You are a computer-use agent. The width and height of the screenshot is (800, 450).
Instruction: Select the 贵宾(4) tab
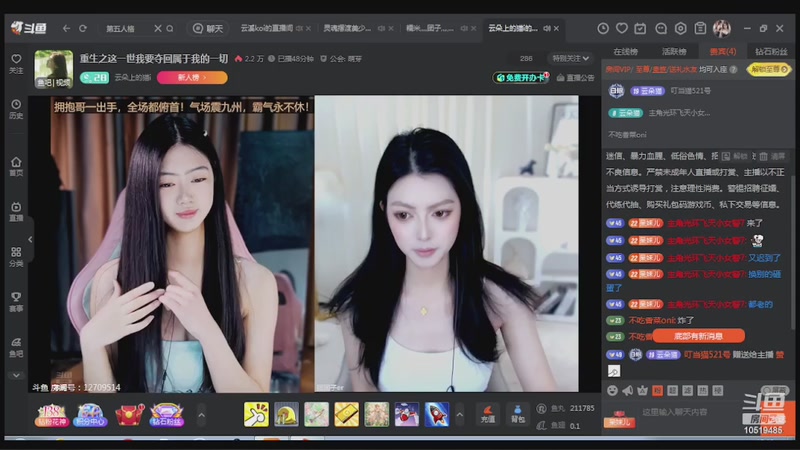(722, 52)
